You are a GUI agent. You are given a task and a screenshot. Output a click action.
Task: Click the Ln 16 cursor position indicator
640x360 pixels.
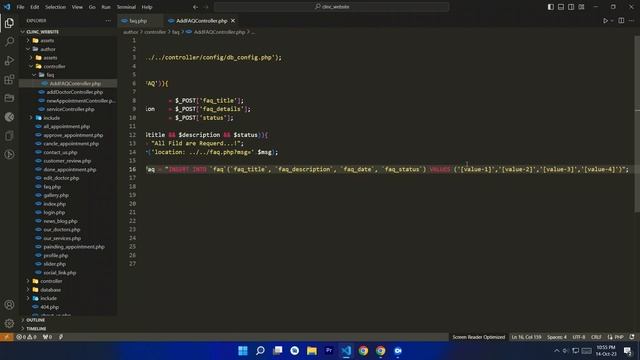[x=527, y=337]
